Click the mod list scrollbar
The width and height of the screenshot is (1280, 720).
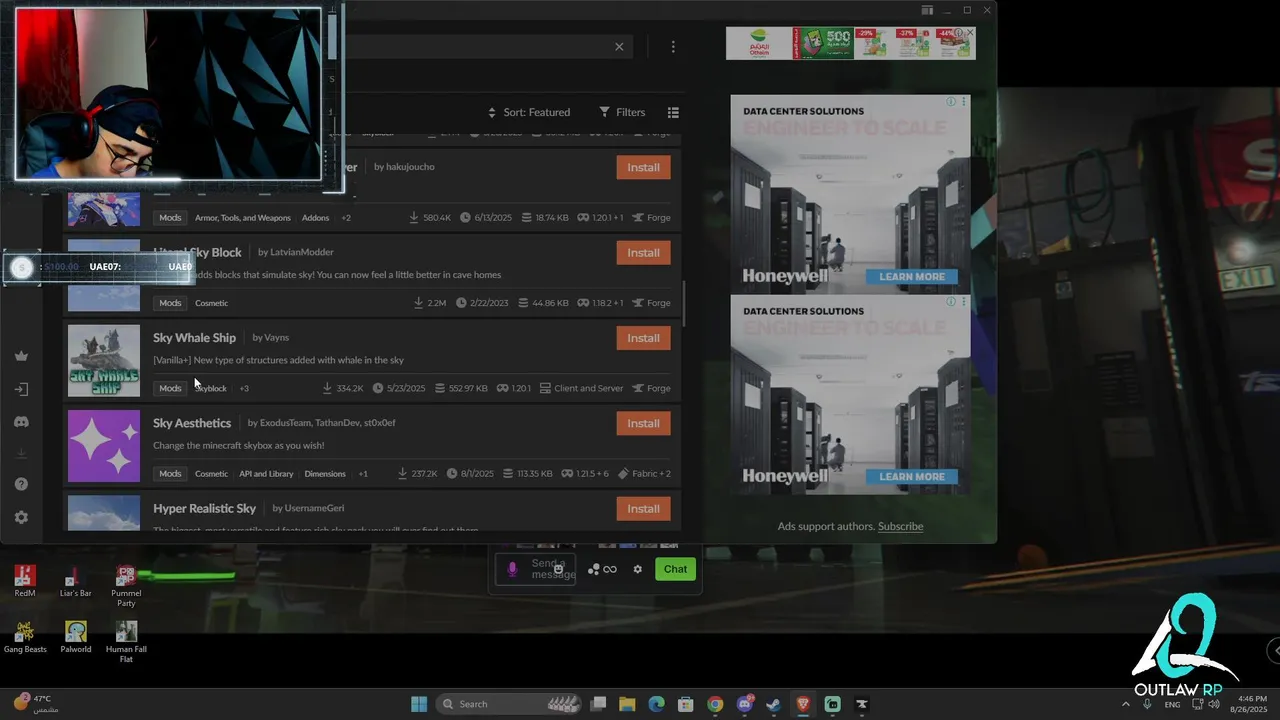click(x=684, y=303)
